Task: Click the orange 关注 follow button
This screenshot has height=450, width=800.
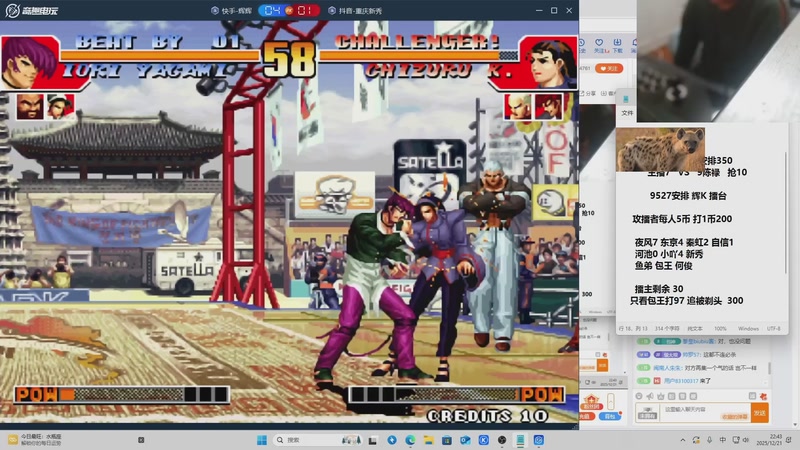Action: [x=609, y=68]
